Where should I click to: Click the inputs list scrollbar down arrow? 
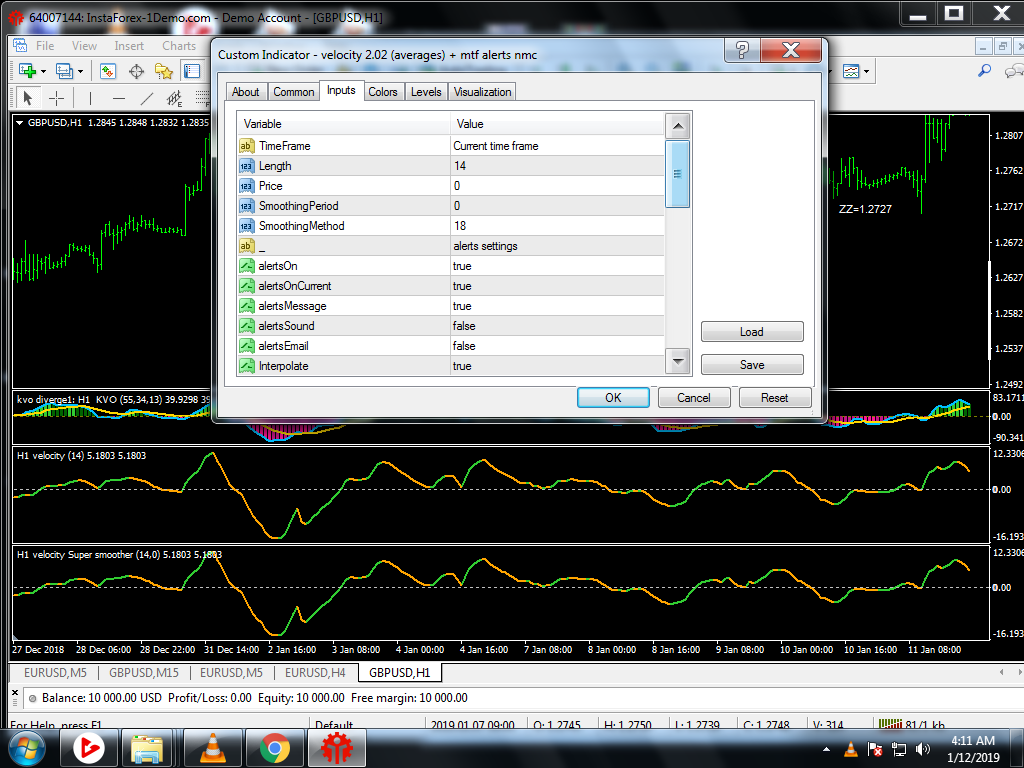[678, 361]
